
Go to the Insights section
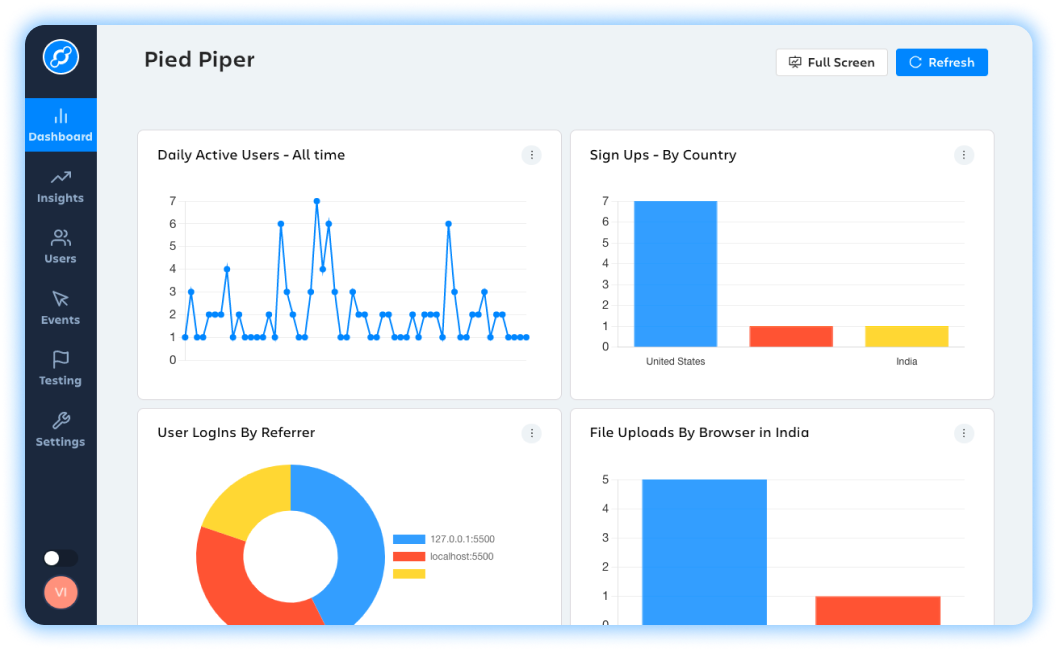[61, 187]
